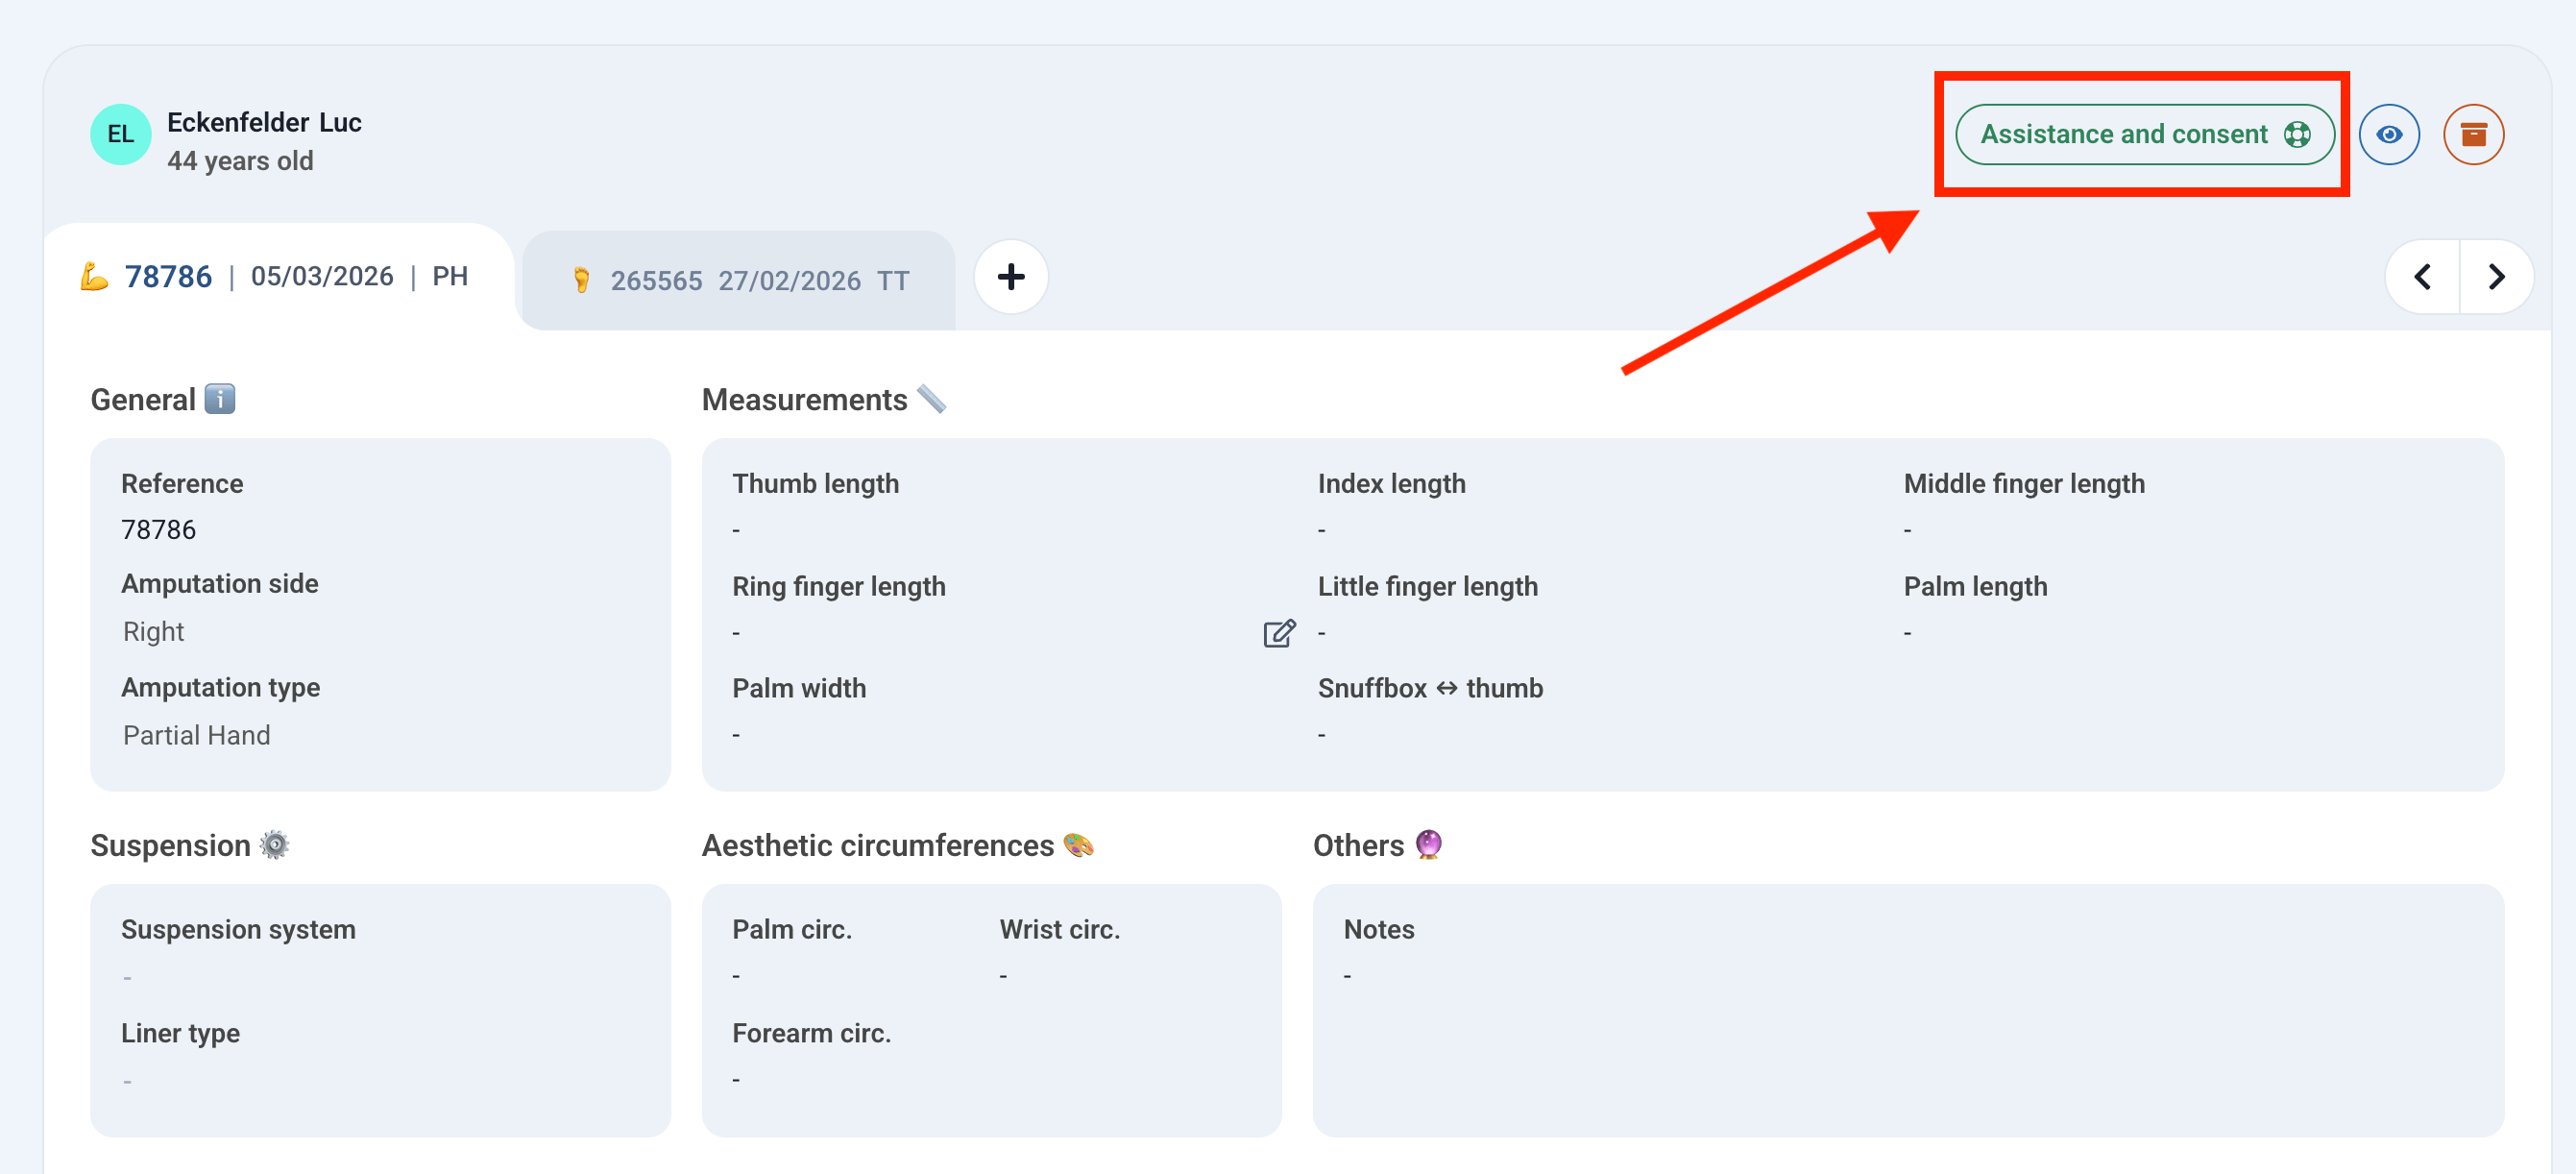Screen dimensions: 2576x1174
Task: Click patient name Eckenfelder Luc
Action: click(264, 122)
